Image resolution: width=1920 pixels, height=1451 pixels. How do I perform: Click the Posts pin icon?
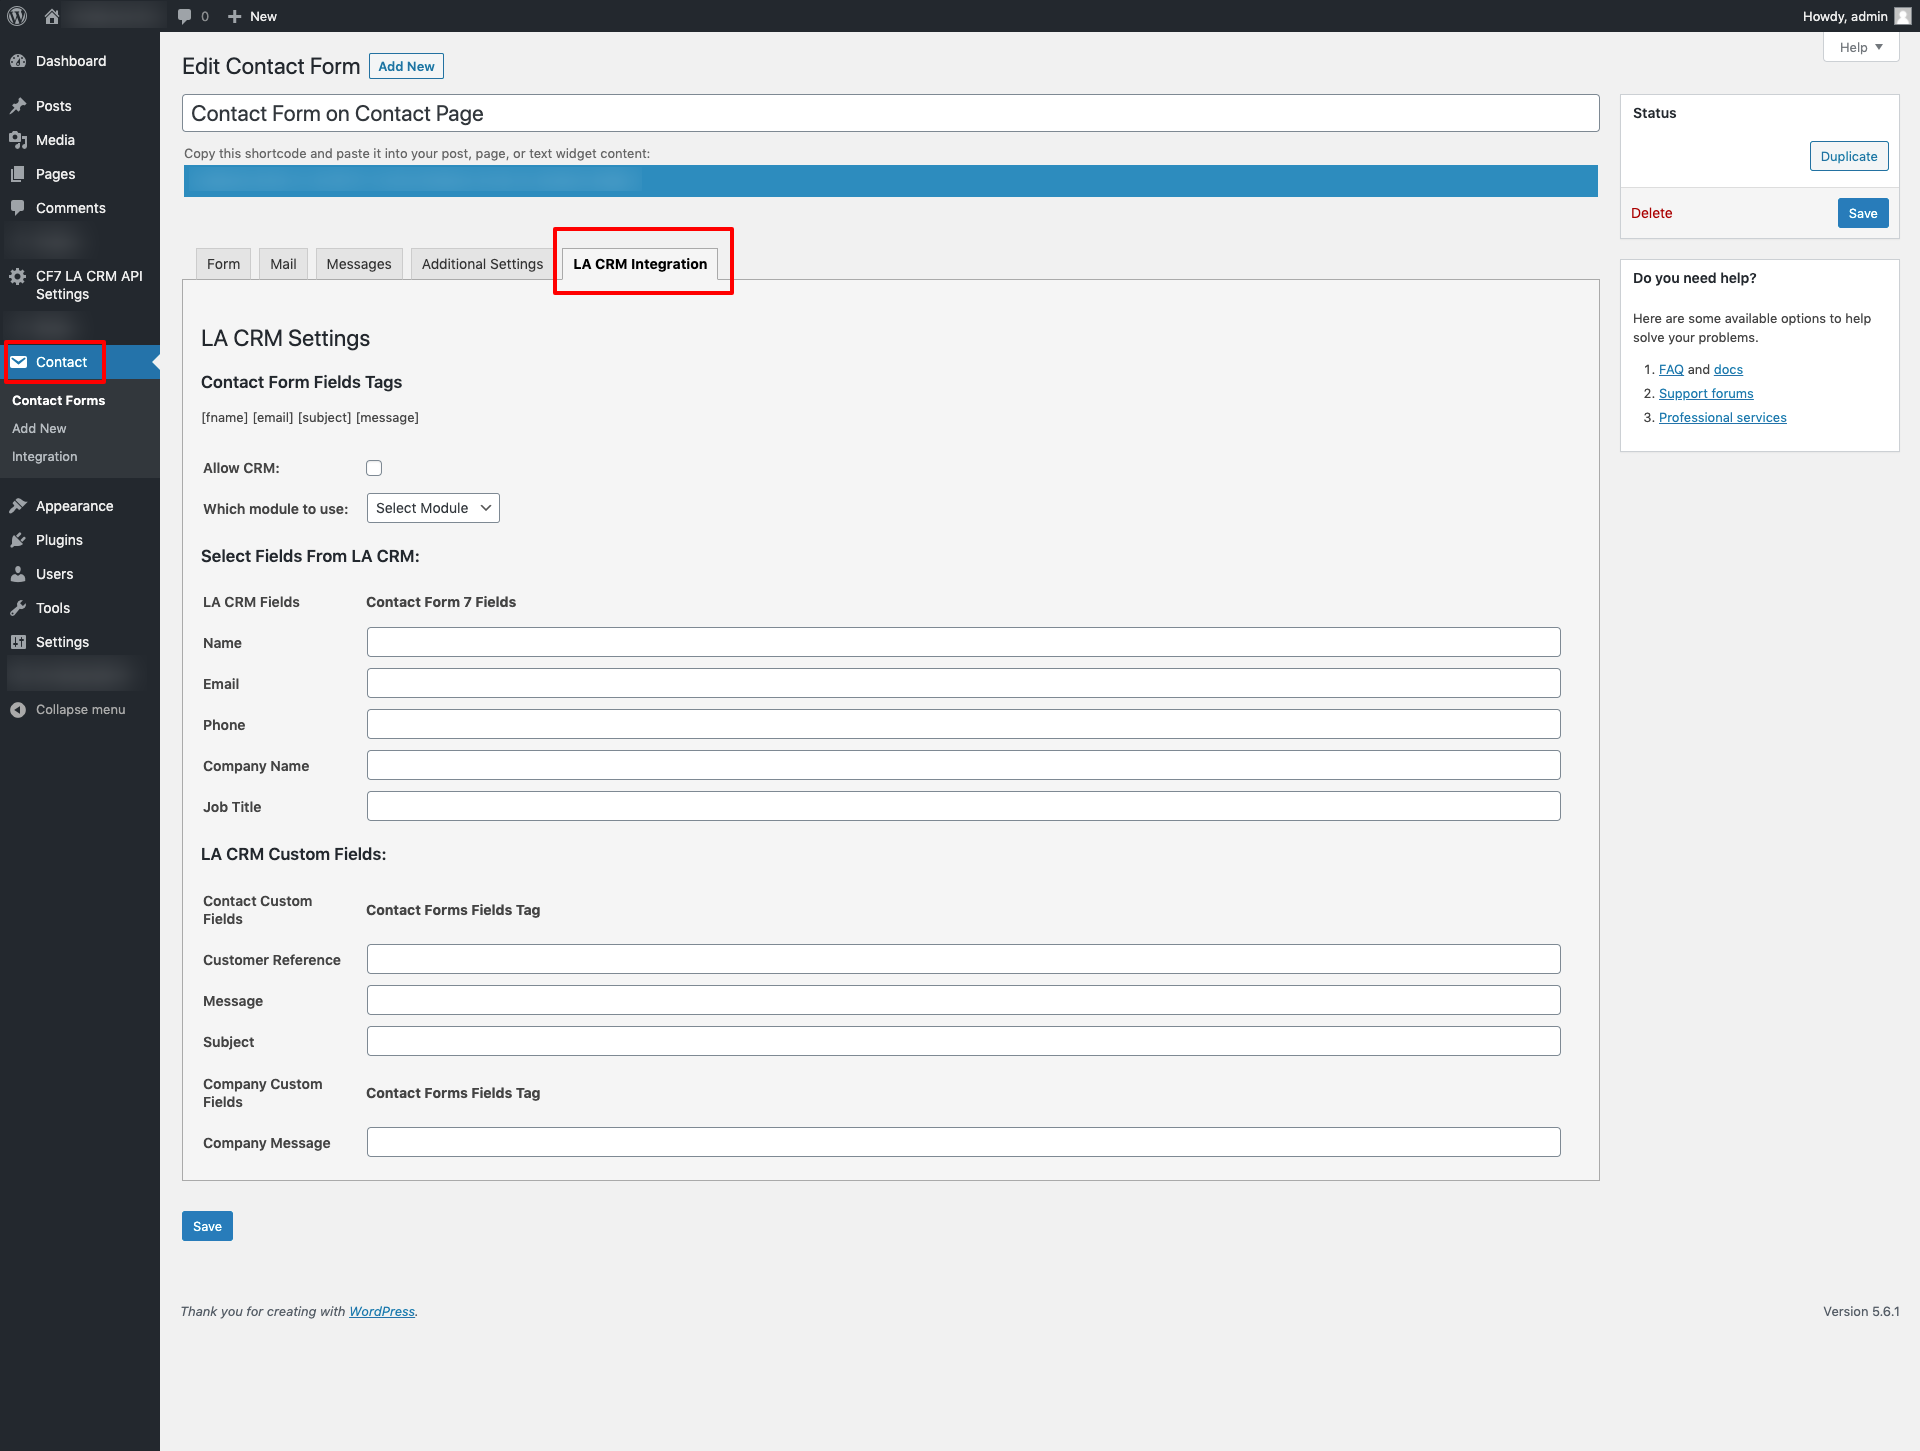[x=18, y=106]
